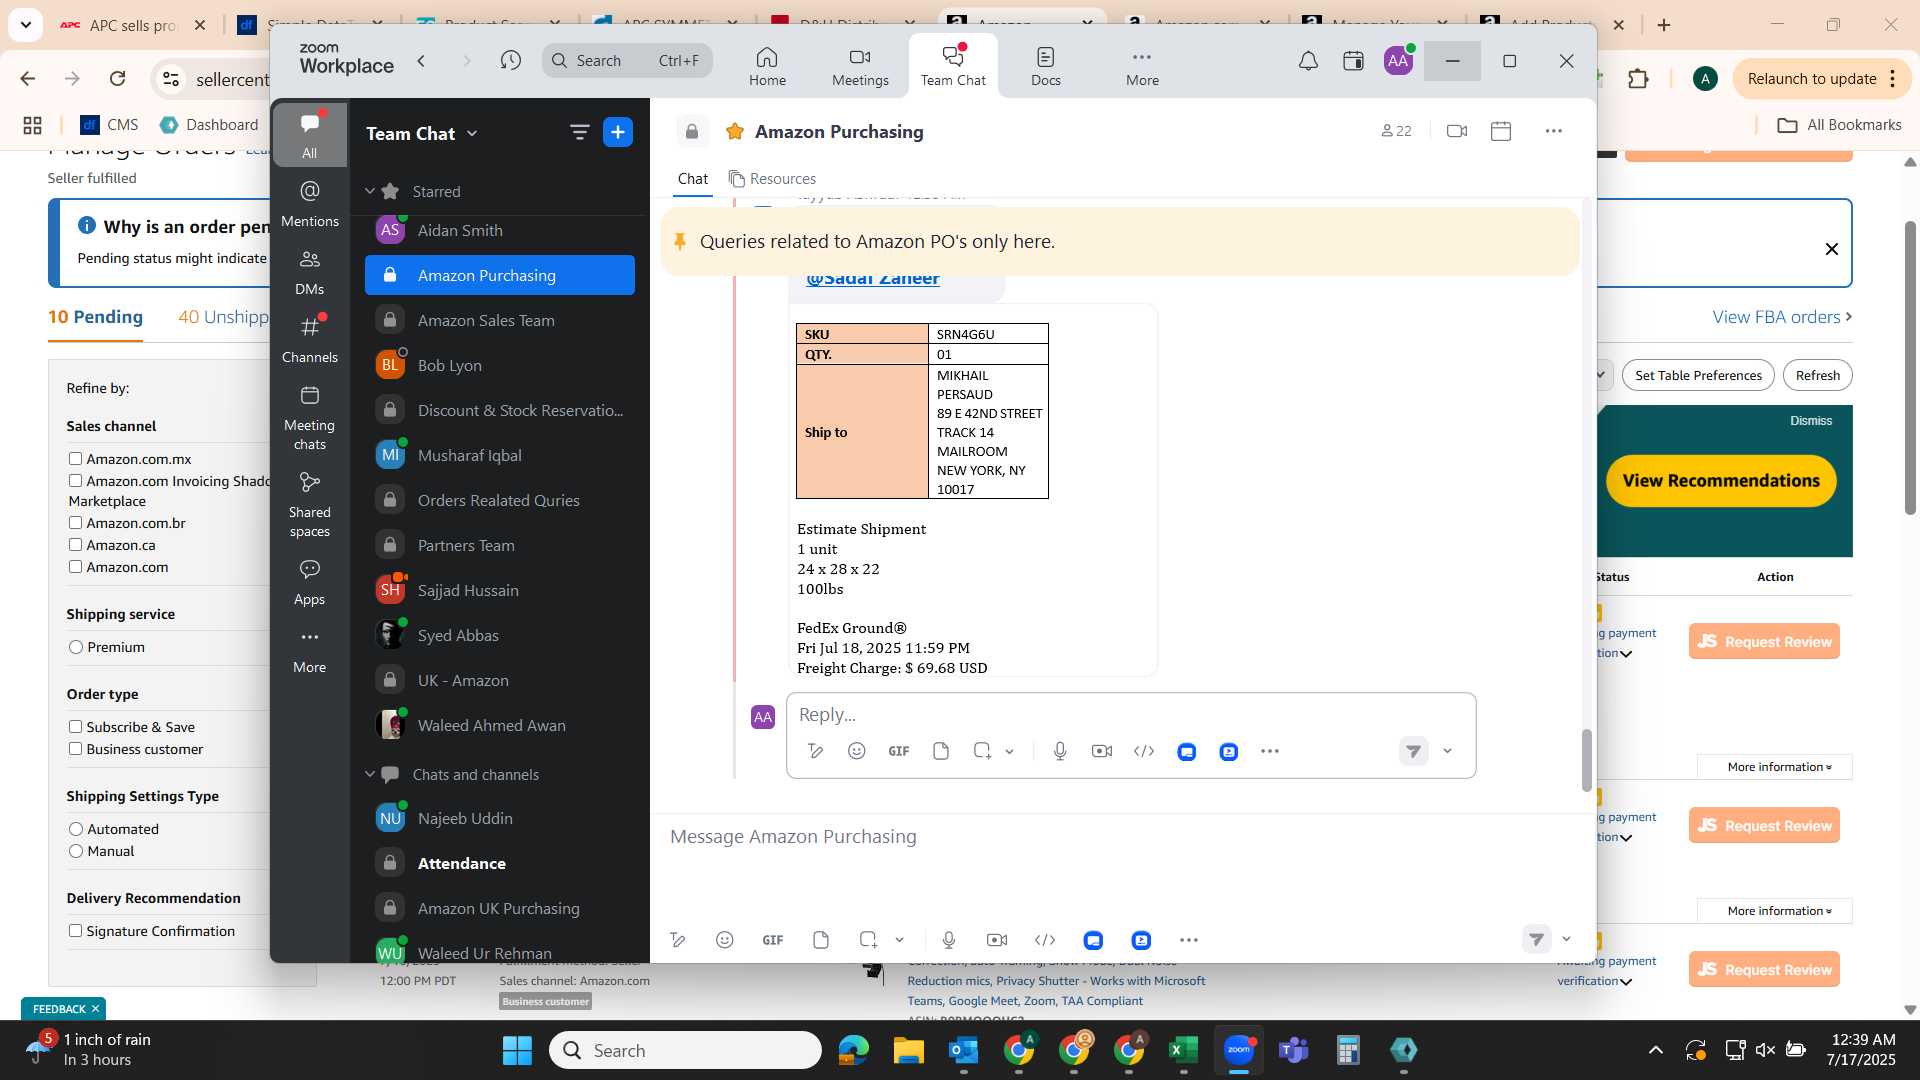Image resolution: width=1920 pixels, height=1080 pixels.
Task: Select Automated shipping settings
Action: [76, 829]
